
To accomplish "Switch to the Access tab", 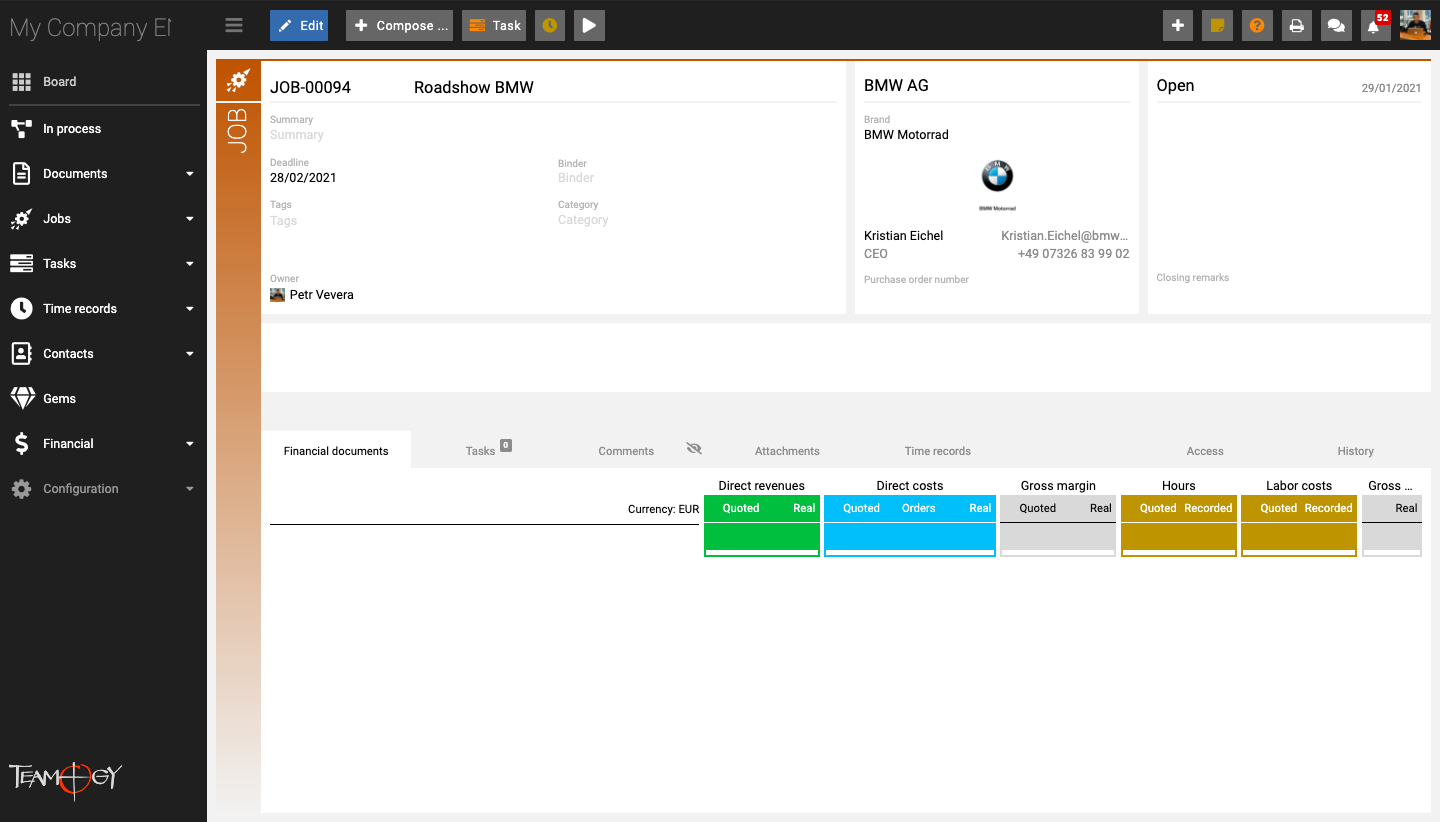I will pos(1205,451).
